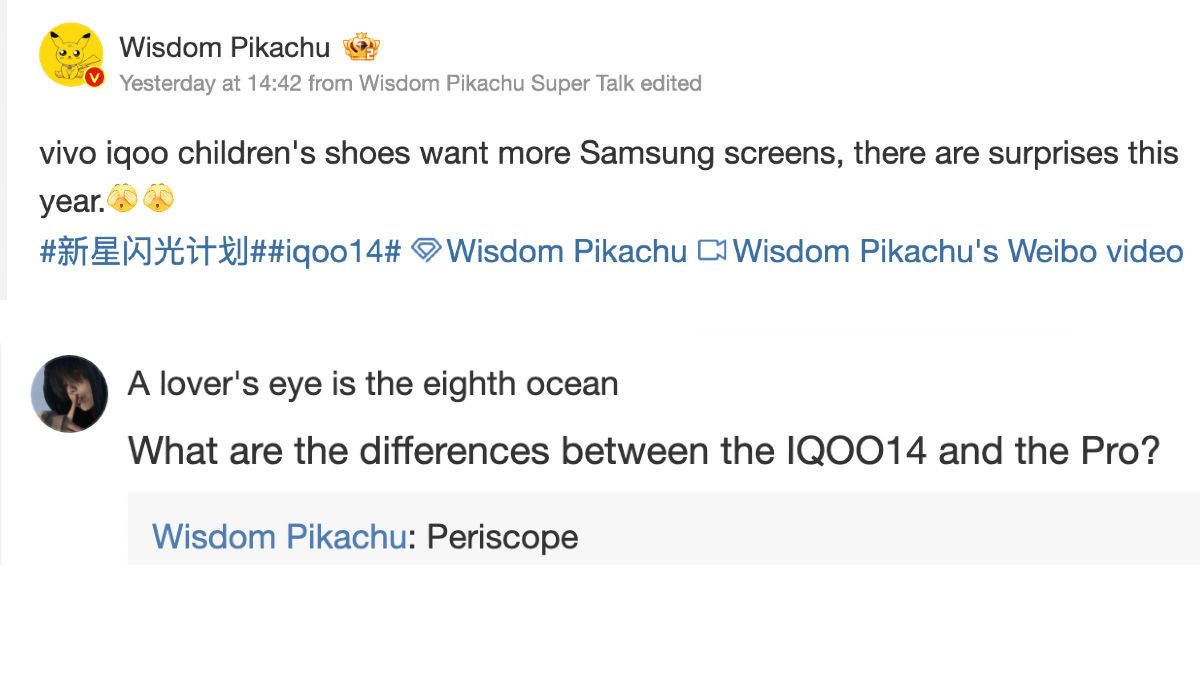Click the first peeking emoji after 'year.'
This screenshot has width=1200, height=675.
(122, 200)
